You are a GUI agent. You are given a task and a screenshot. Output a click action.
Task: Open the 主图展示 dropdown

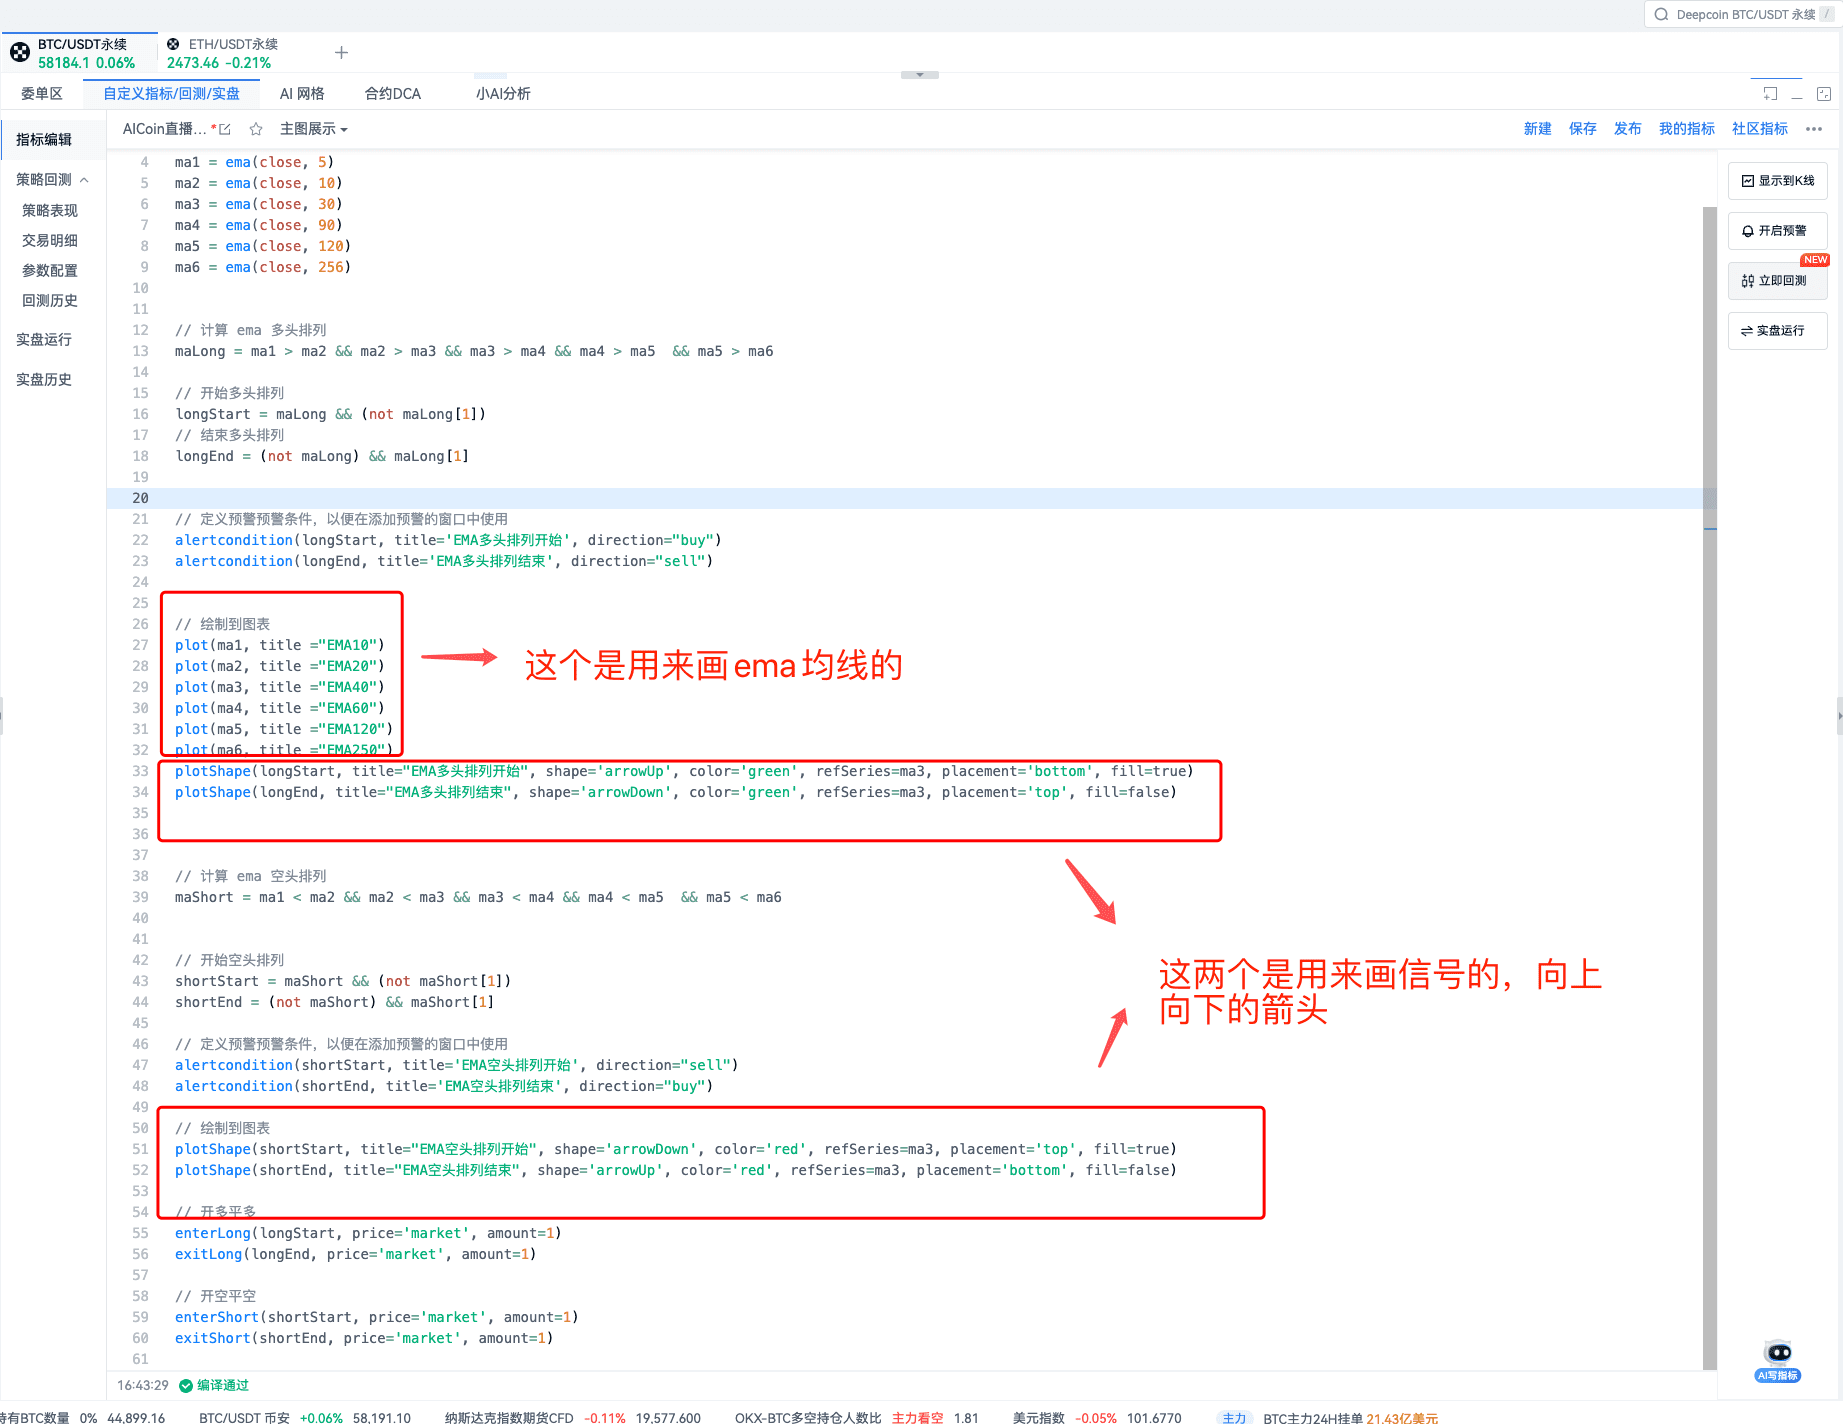[x=313, y=129]
